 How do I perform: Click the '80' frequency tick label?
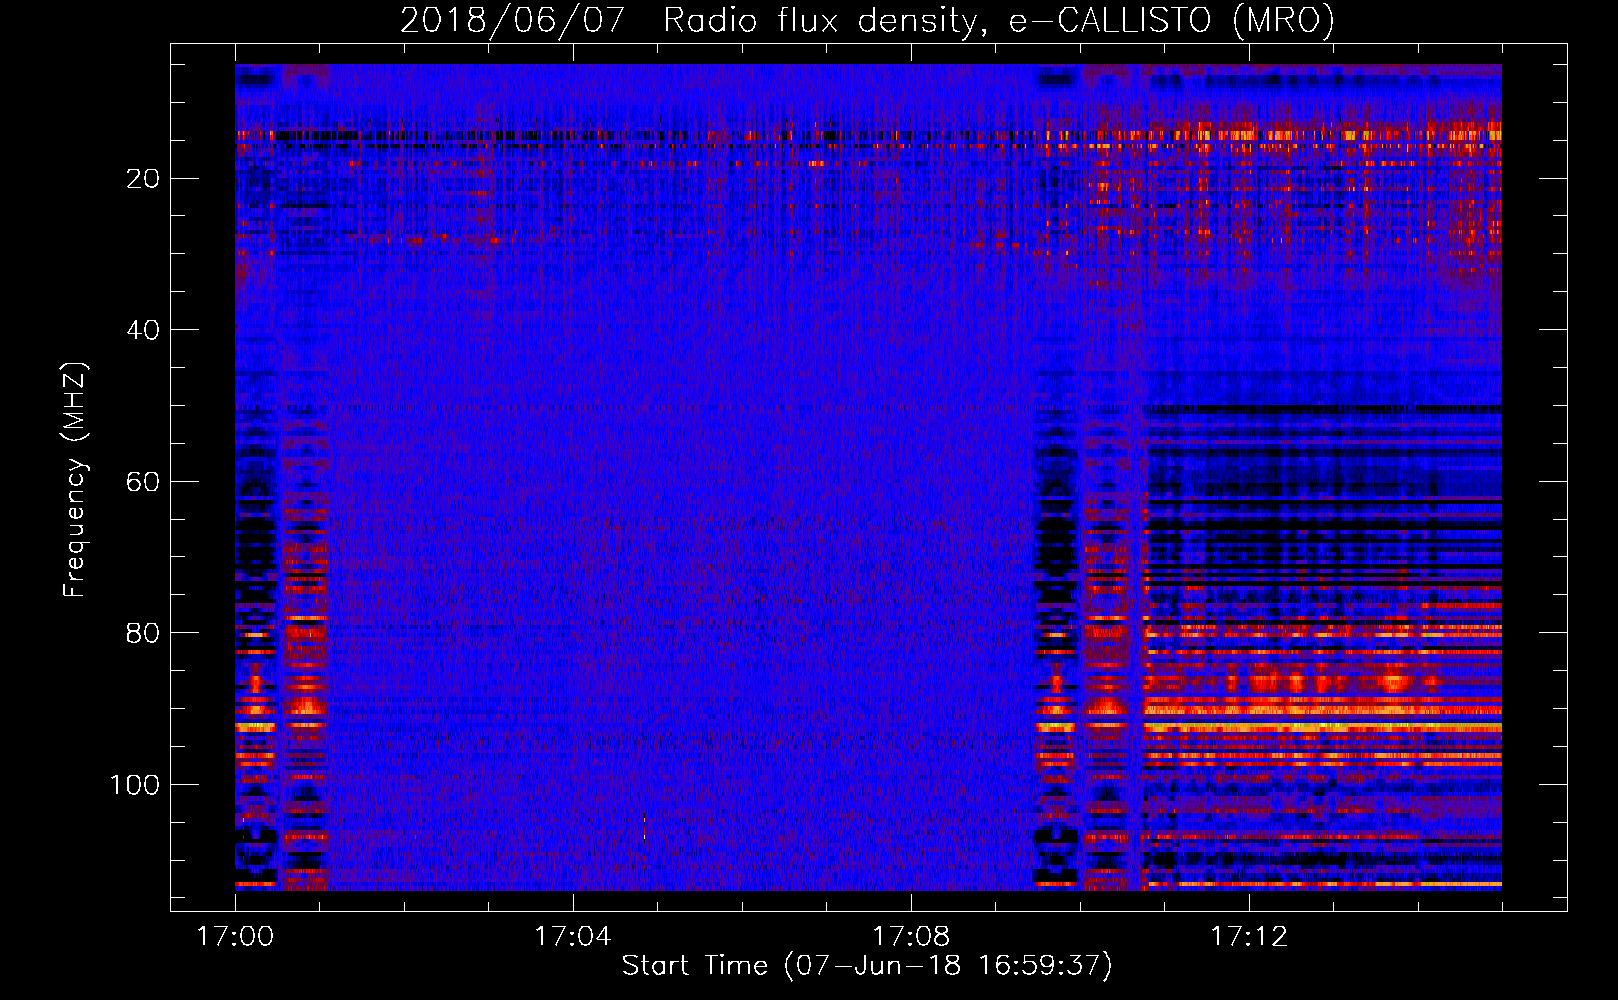coord(143,633)
